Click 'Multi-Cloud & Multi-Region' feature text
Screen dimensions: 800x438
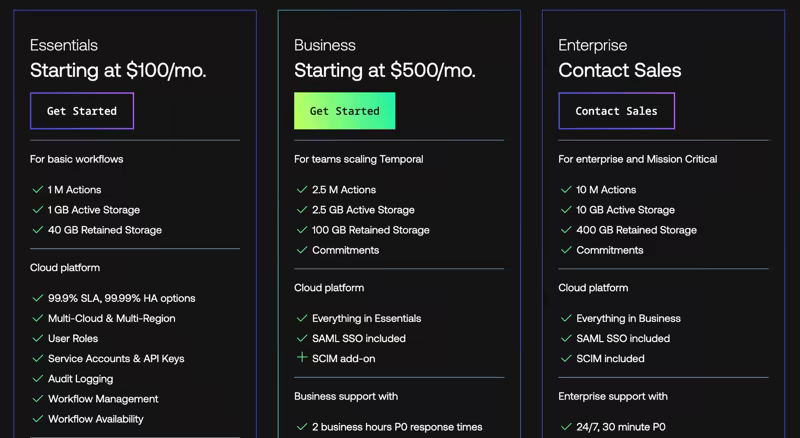coord(112,319)
